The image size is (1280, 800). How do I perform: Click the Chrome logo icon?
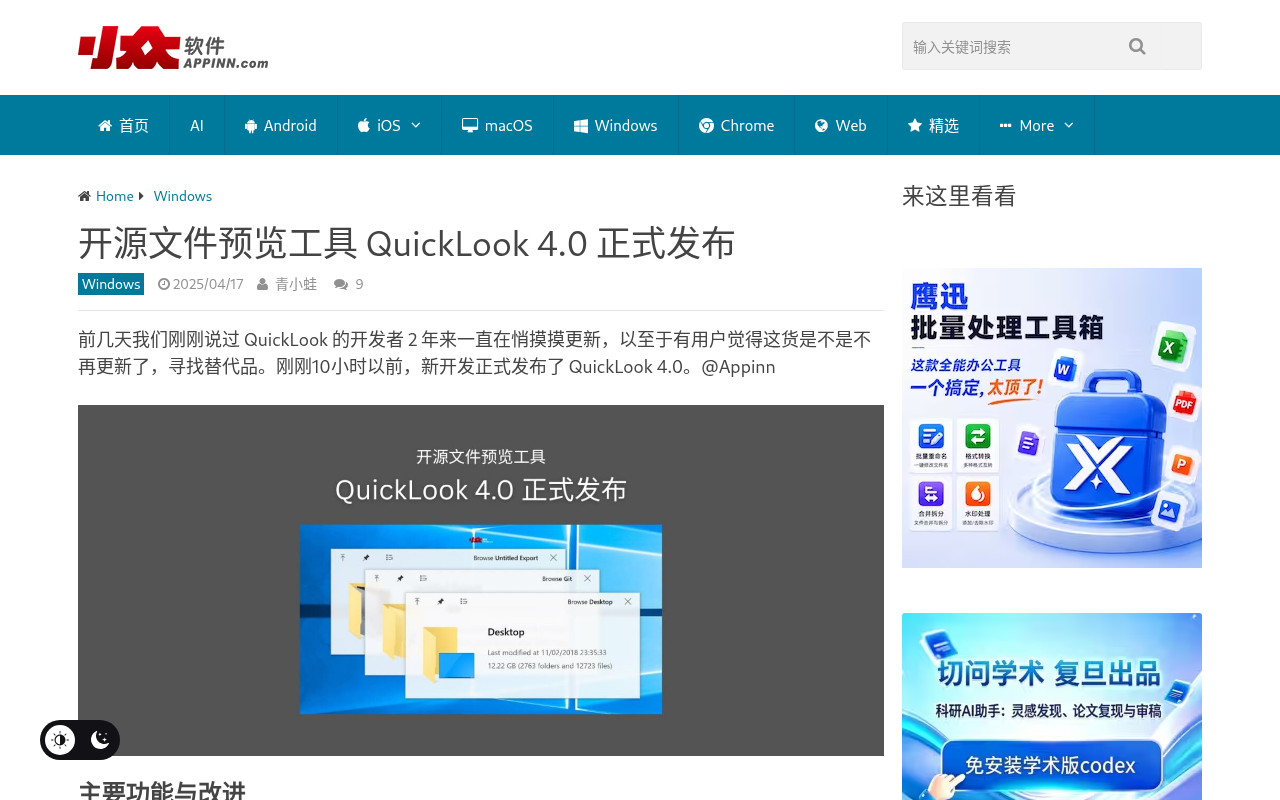click(706, 125)
